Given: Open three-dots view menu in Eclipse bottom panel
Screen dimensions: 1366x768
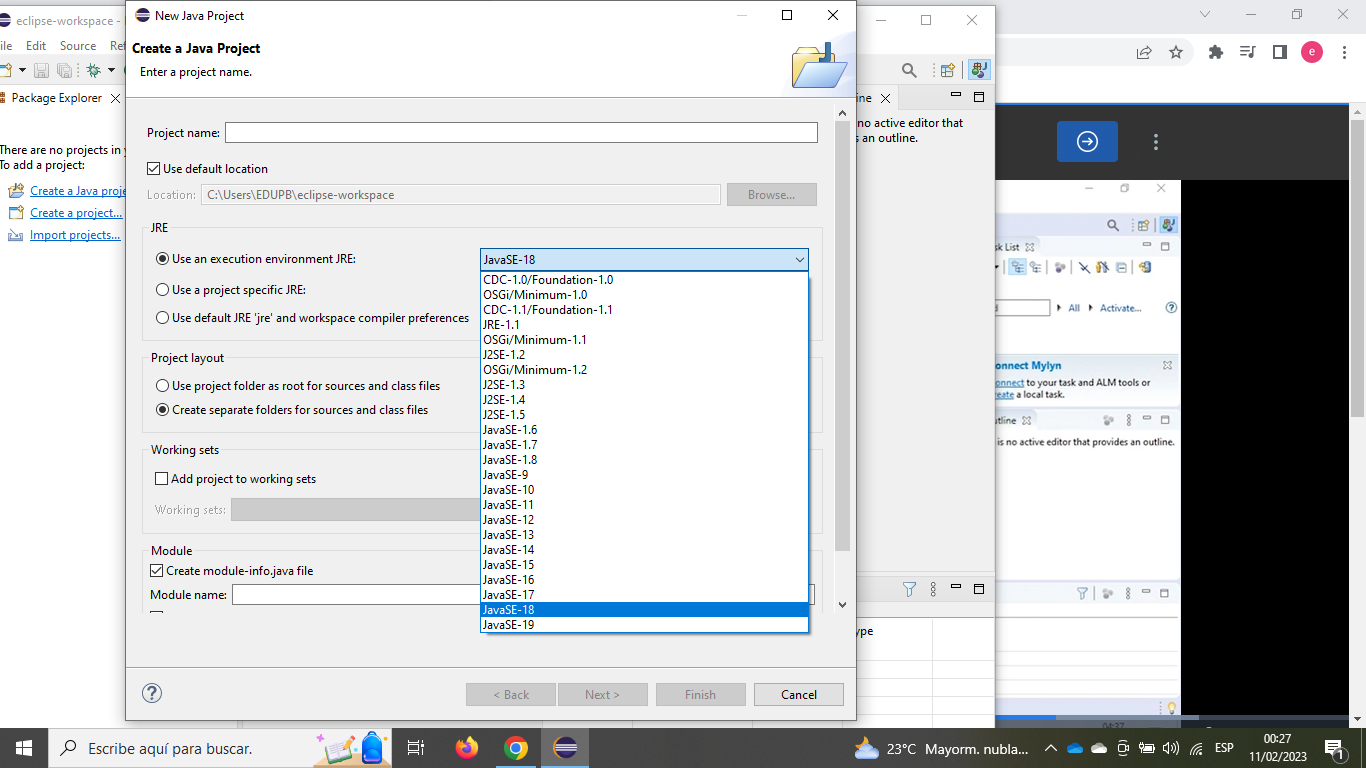Looking at the screenshot, I should [933, 589].
